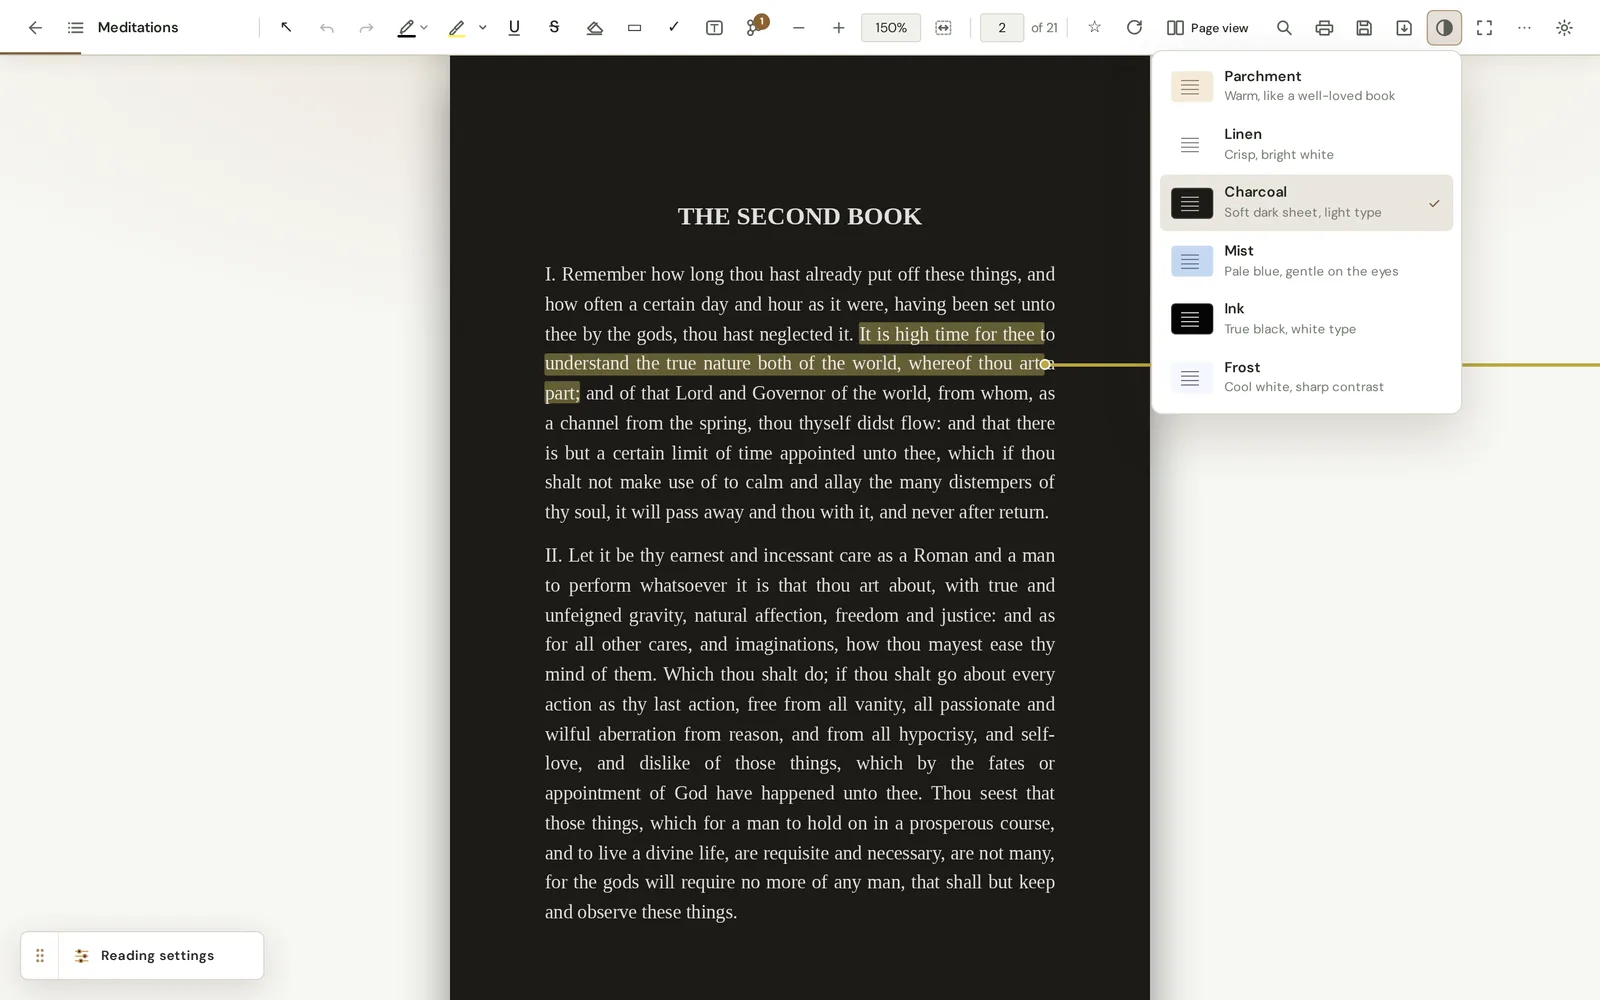Viewport: 1600px width, 1000px height.
Task: Open the Page view layout selector
Action: [1208, 28]
